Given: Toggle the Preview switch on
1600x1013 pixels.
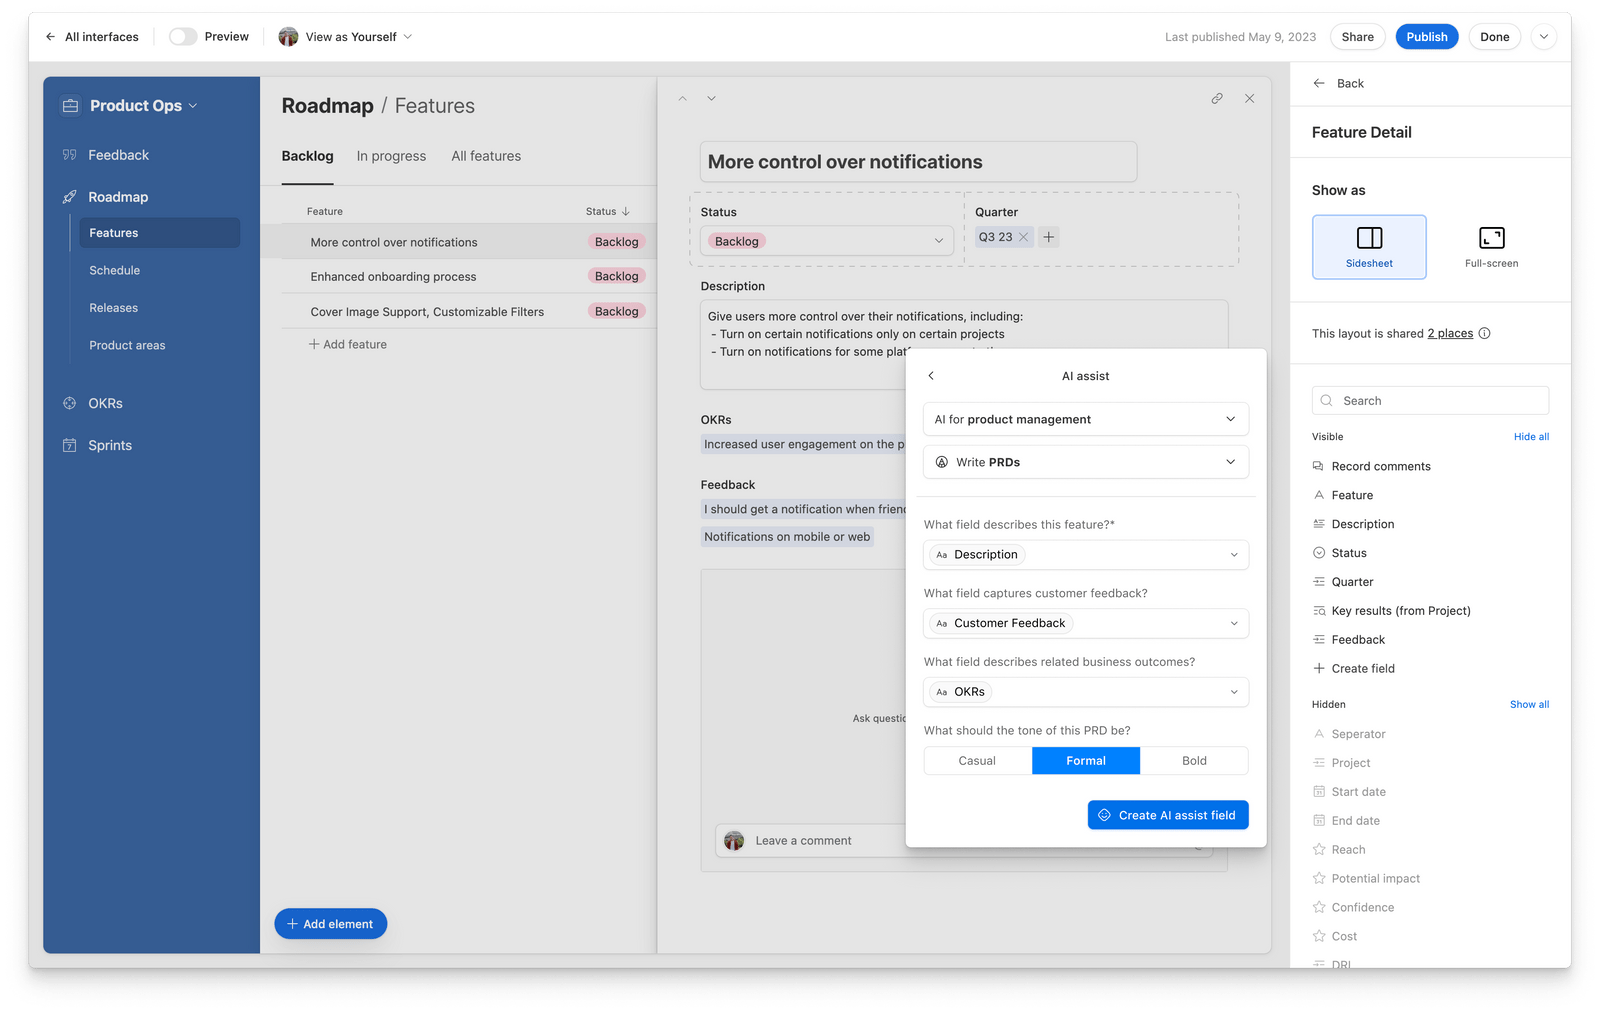Looking at the screenshot, I should pos(182,36).
